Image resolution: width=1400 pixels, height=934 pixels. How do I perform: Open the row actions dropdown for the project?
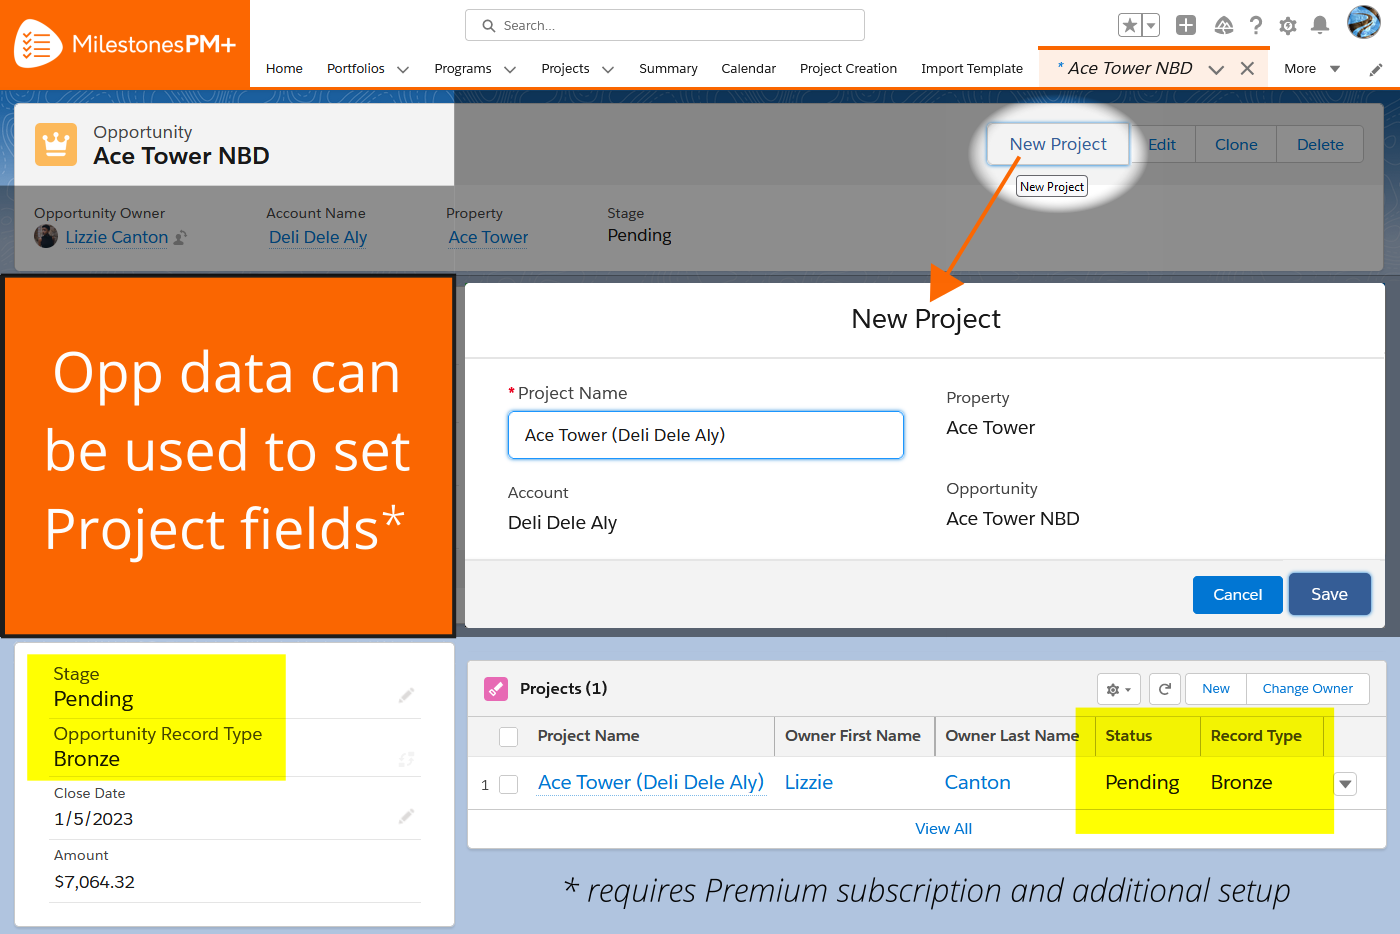pos(1344,784)
